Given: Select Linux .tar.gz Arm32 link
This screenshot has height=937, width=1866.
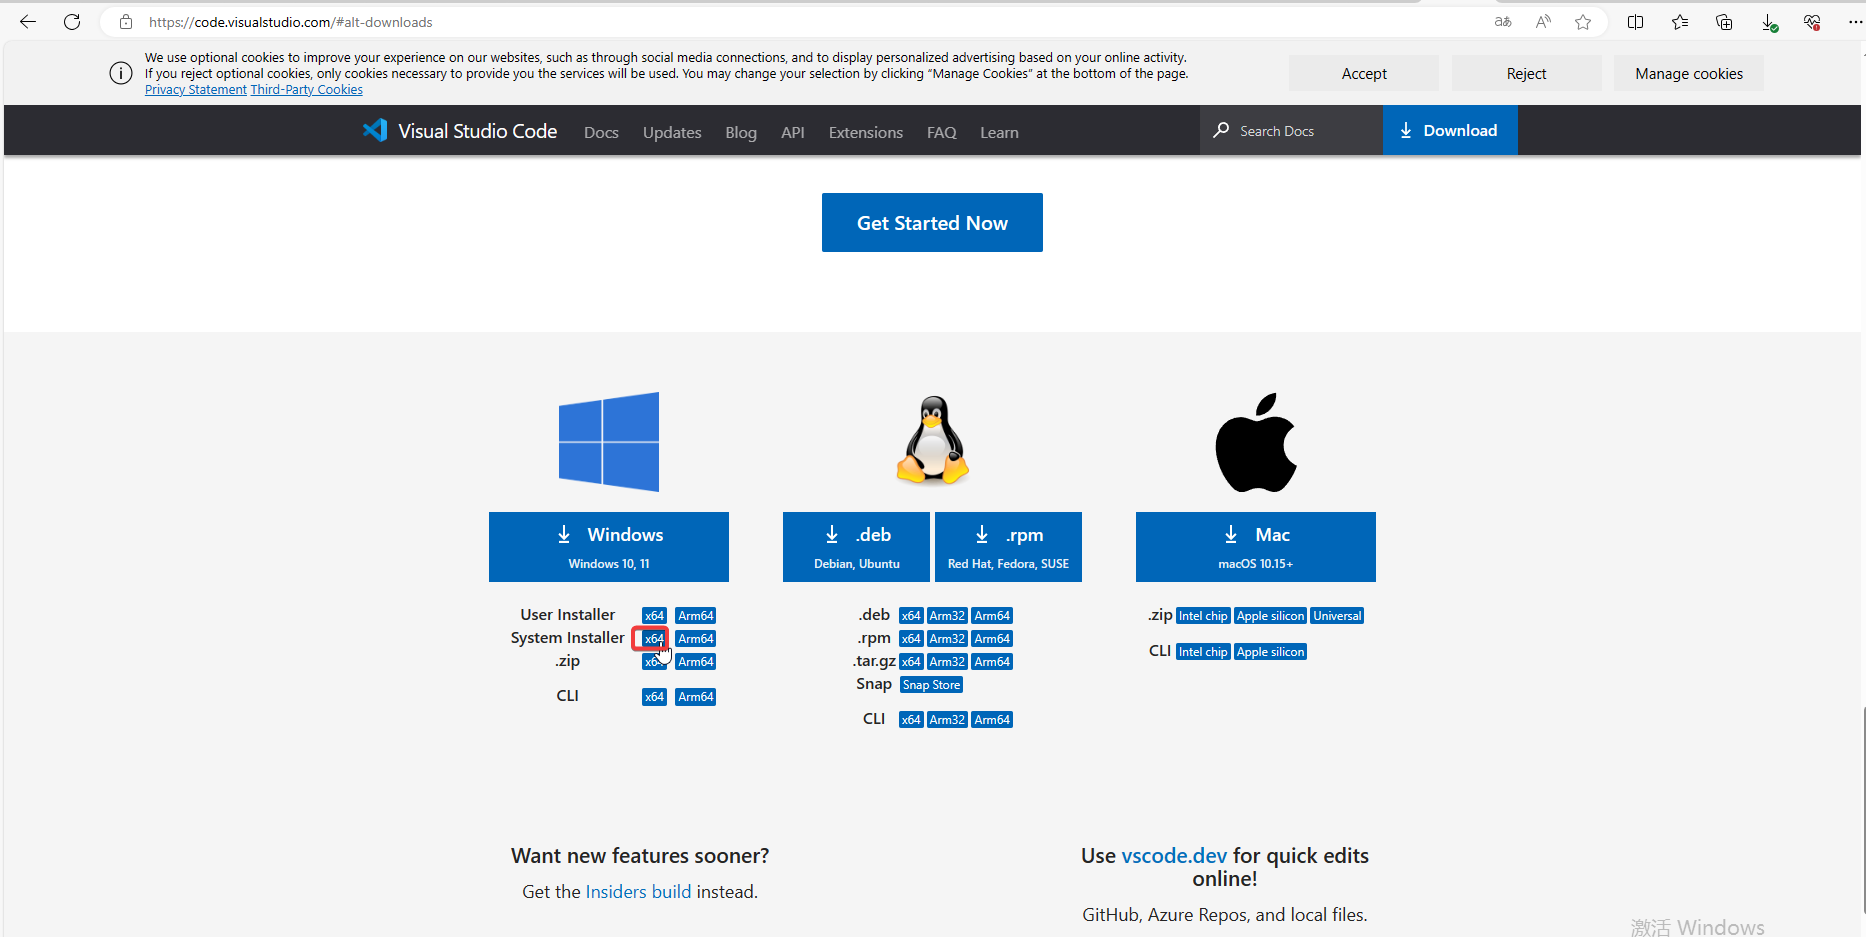Looking at the screenshot, I should [947, 662].
